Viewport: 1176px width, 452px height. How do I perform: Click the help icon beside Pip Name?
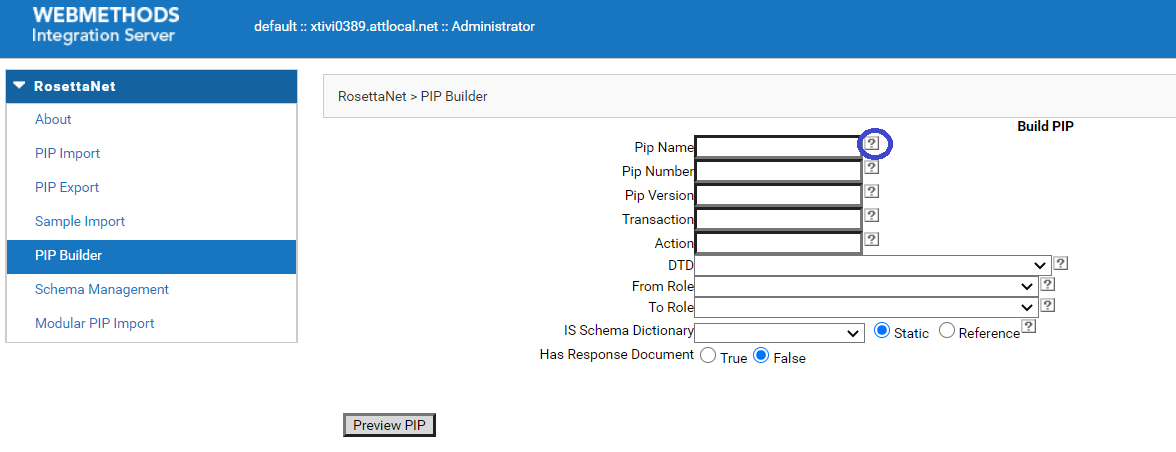tap(872, 144)
